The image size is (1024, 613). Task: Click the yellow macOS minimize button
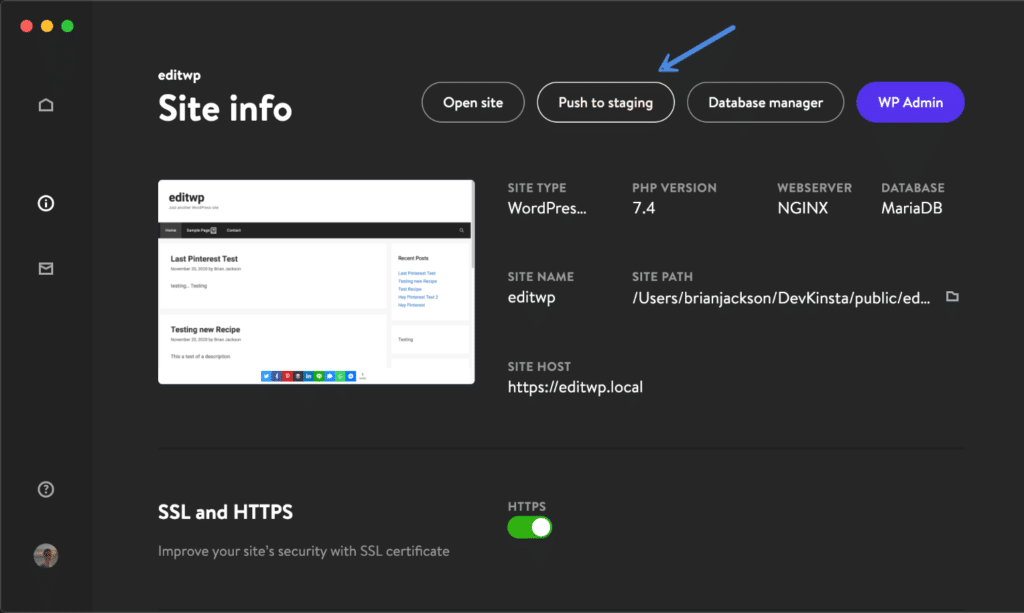(x=47, y=26)
